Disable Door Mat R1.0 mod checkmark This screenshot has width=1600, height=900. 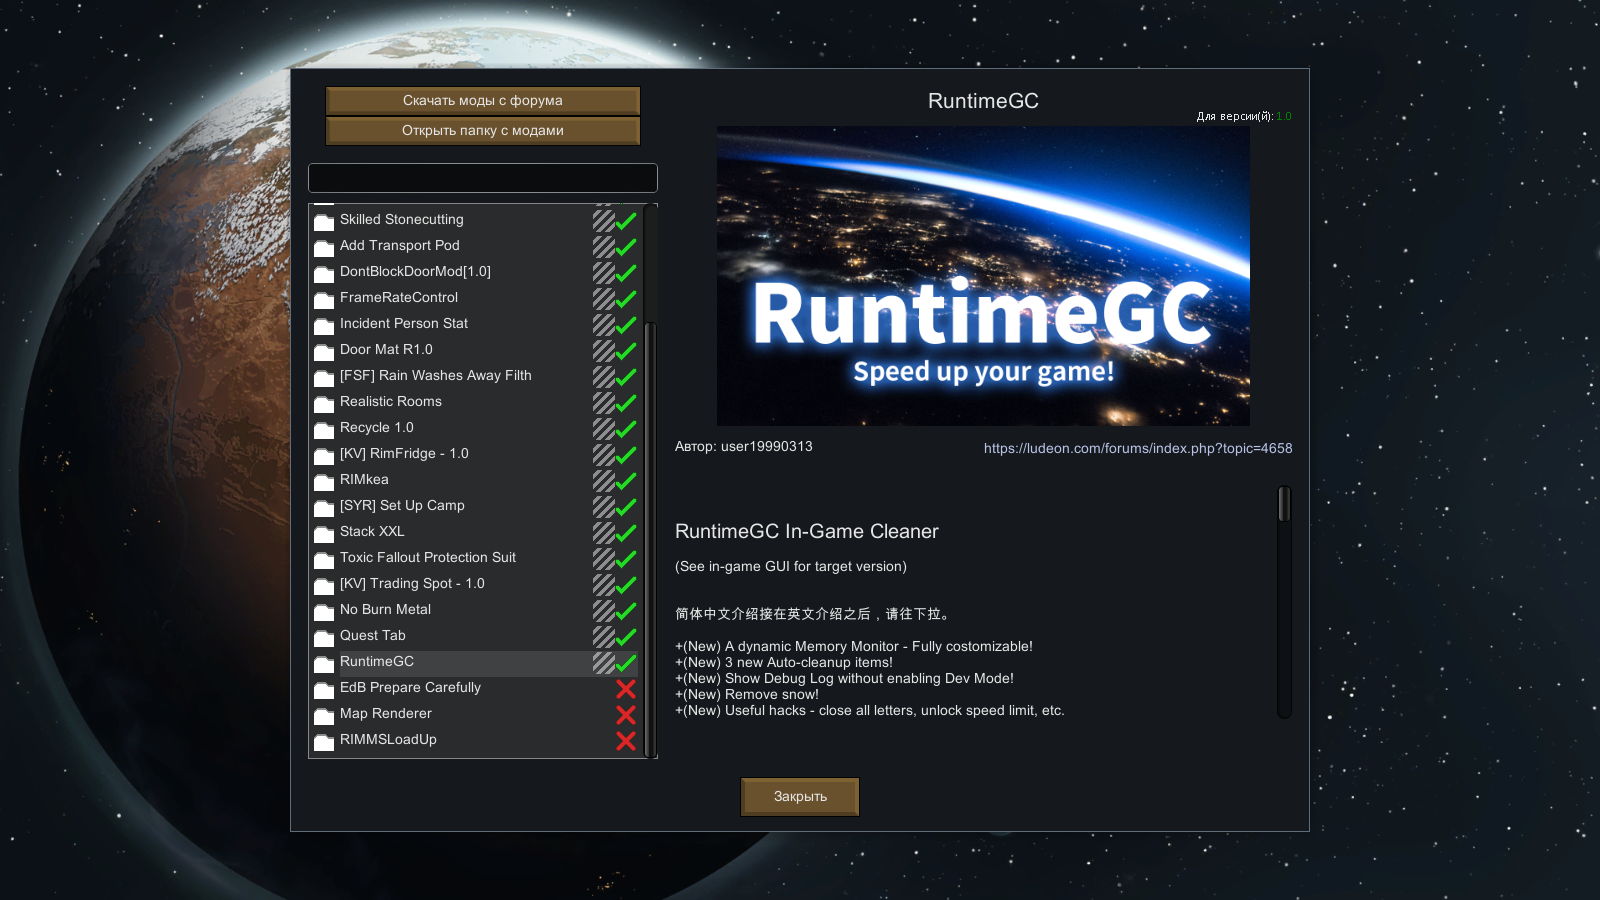[626, 350]
